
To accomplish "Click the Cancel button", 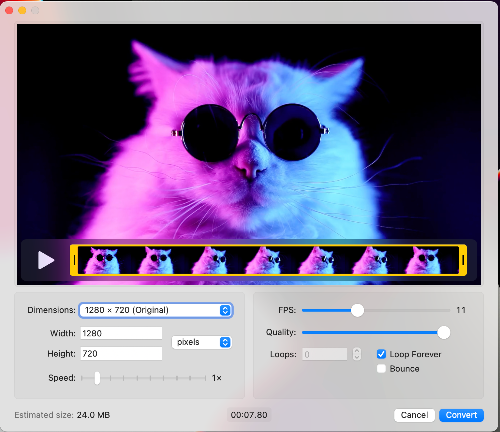I will [414, 415].
